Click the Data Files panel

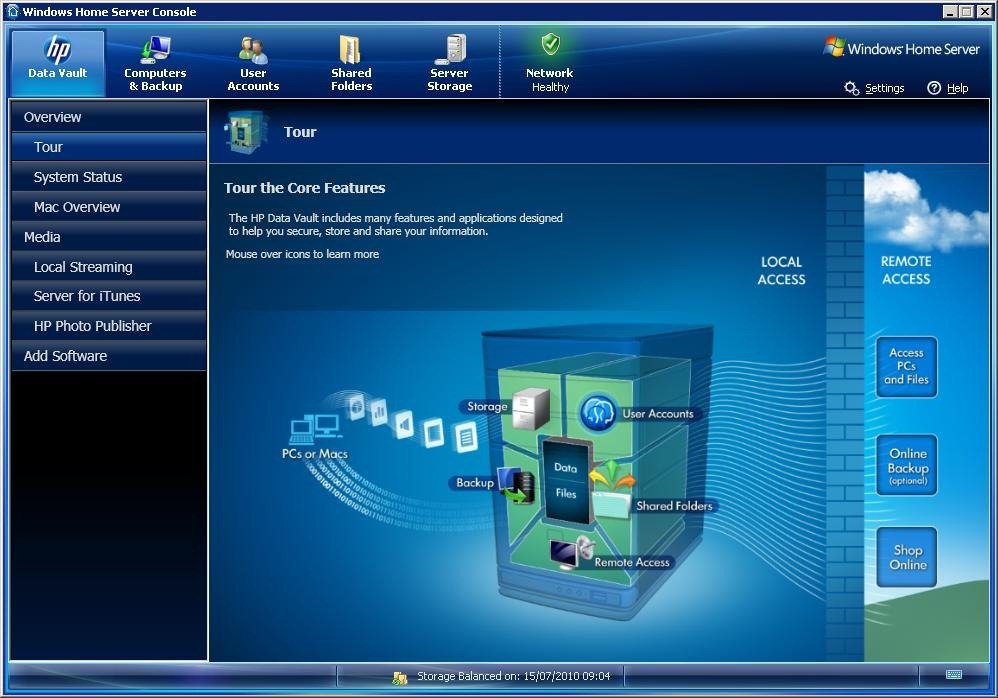[x=565, y=480]
